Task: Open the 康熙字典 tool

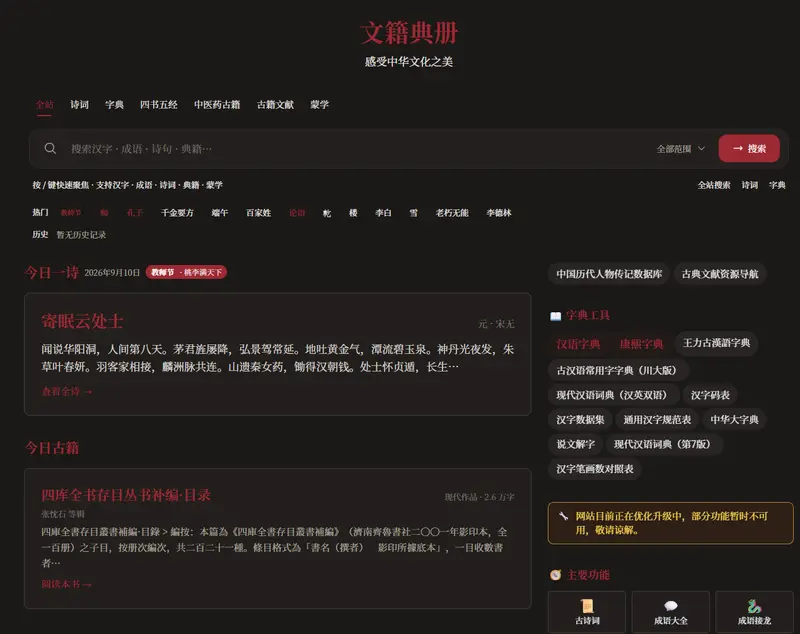Action: 641,344
